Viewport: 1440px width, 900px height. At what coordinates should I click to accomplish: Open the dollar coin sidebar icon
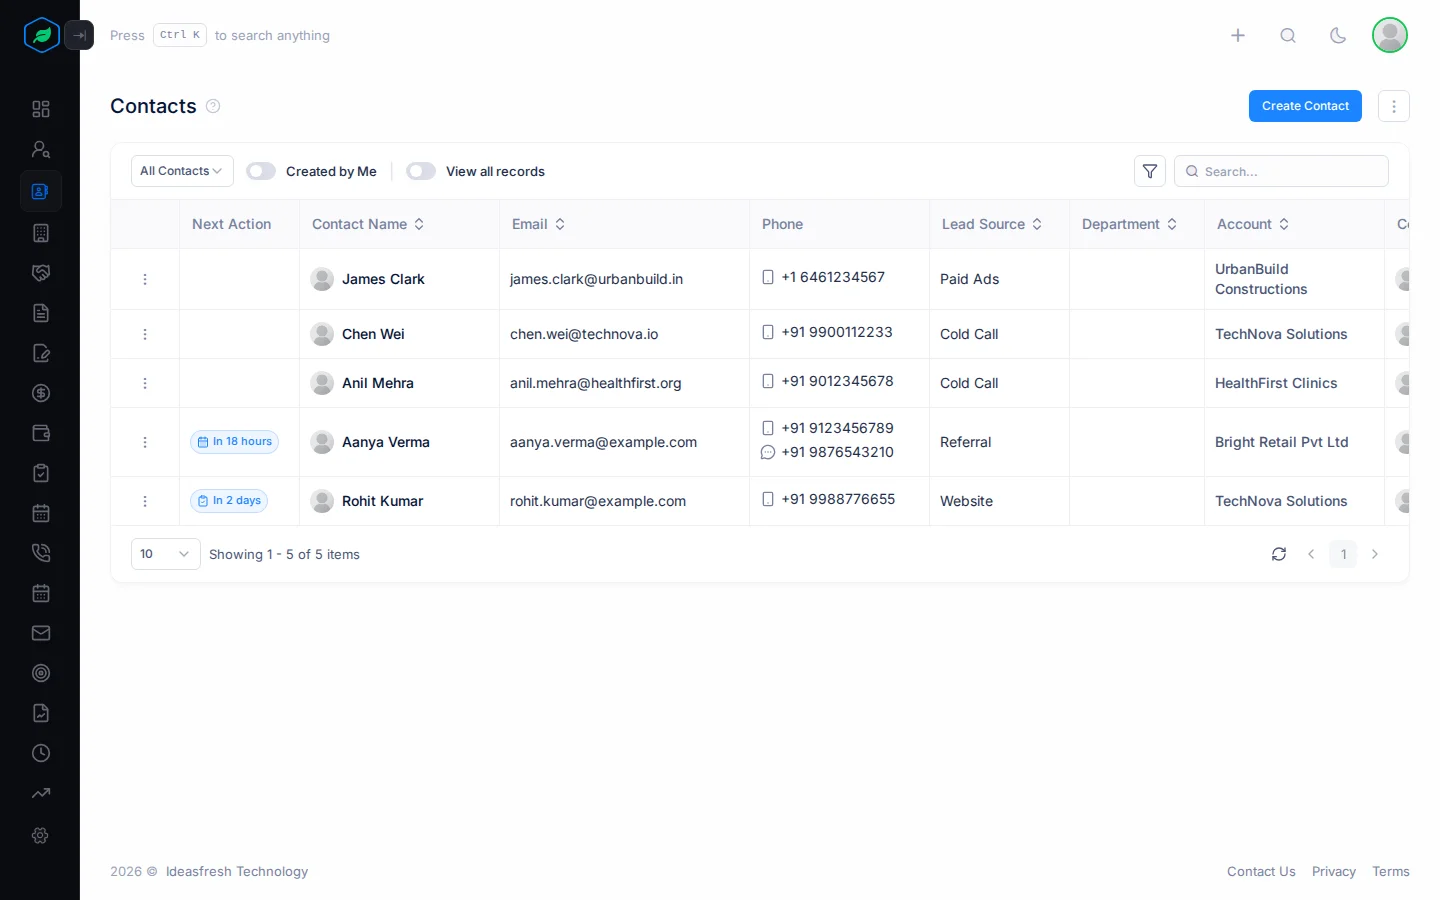[x=41, y=393]
